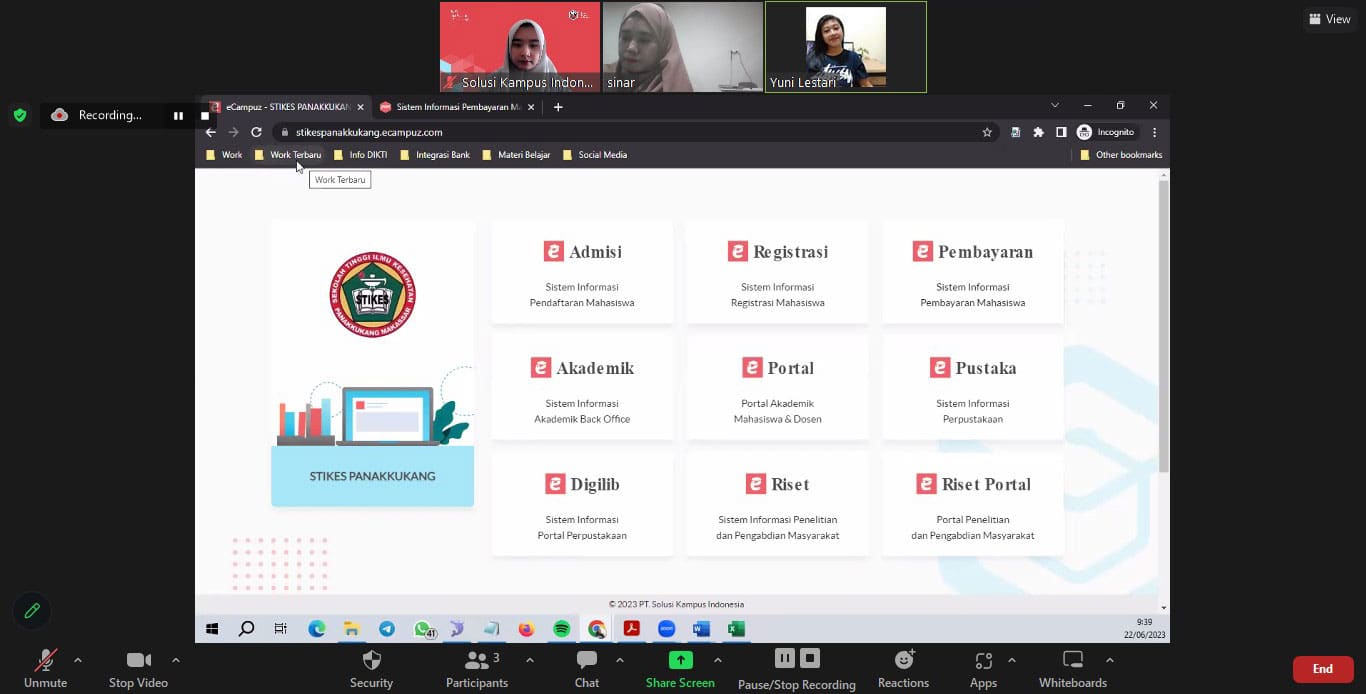Click the STIKES Panakkukang logo

(372, 294)
